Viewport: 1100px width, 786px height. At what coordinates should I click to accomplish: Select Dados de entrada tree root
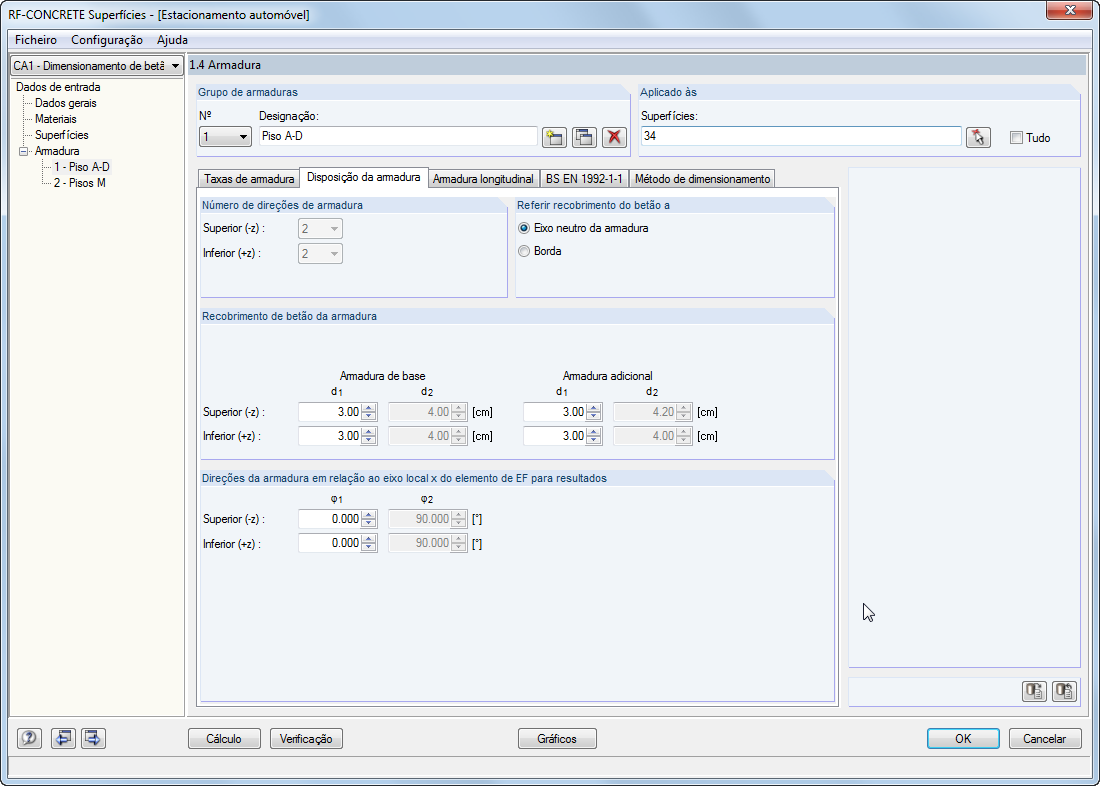[58, 87]
